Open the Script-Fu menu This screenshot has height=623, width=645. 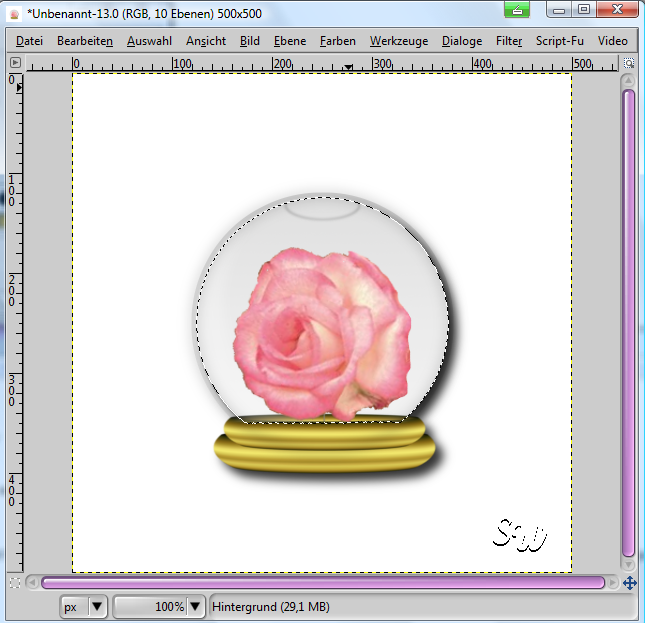(x=559, y=41)
